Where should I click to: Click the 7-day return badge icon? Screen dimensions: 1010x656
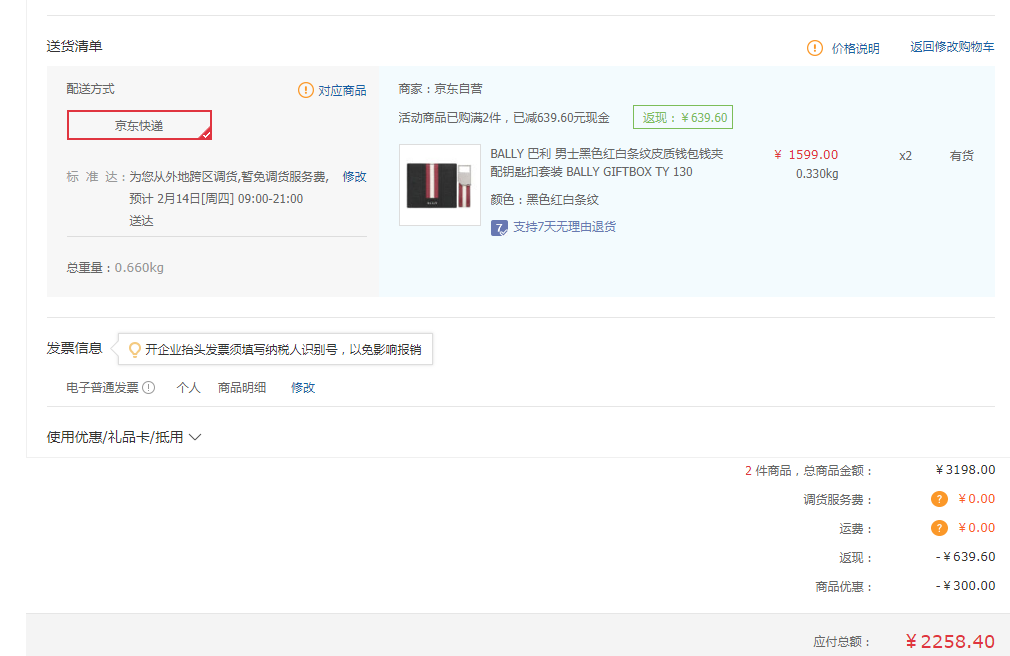(499, 227)
